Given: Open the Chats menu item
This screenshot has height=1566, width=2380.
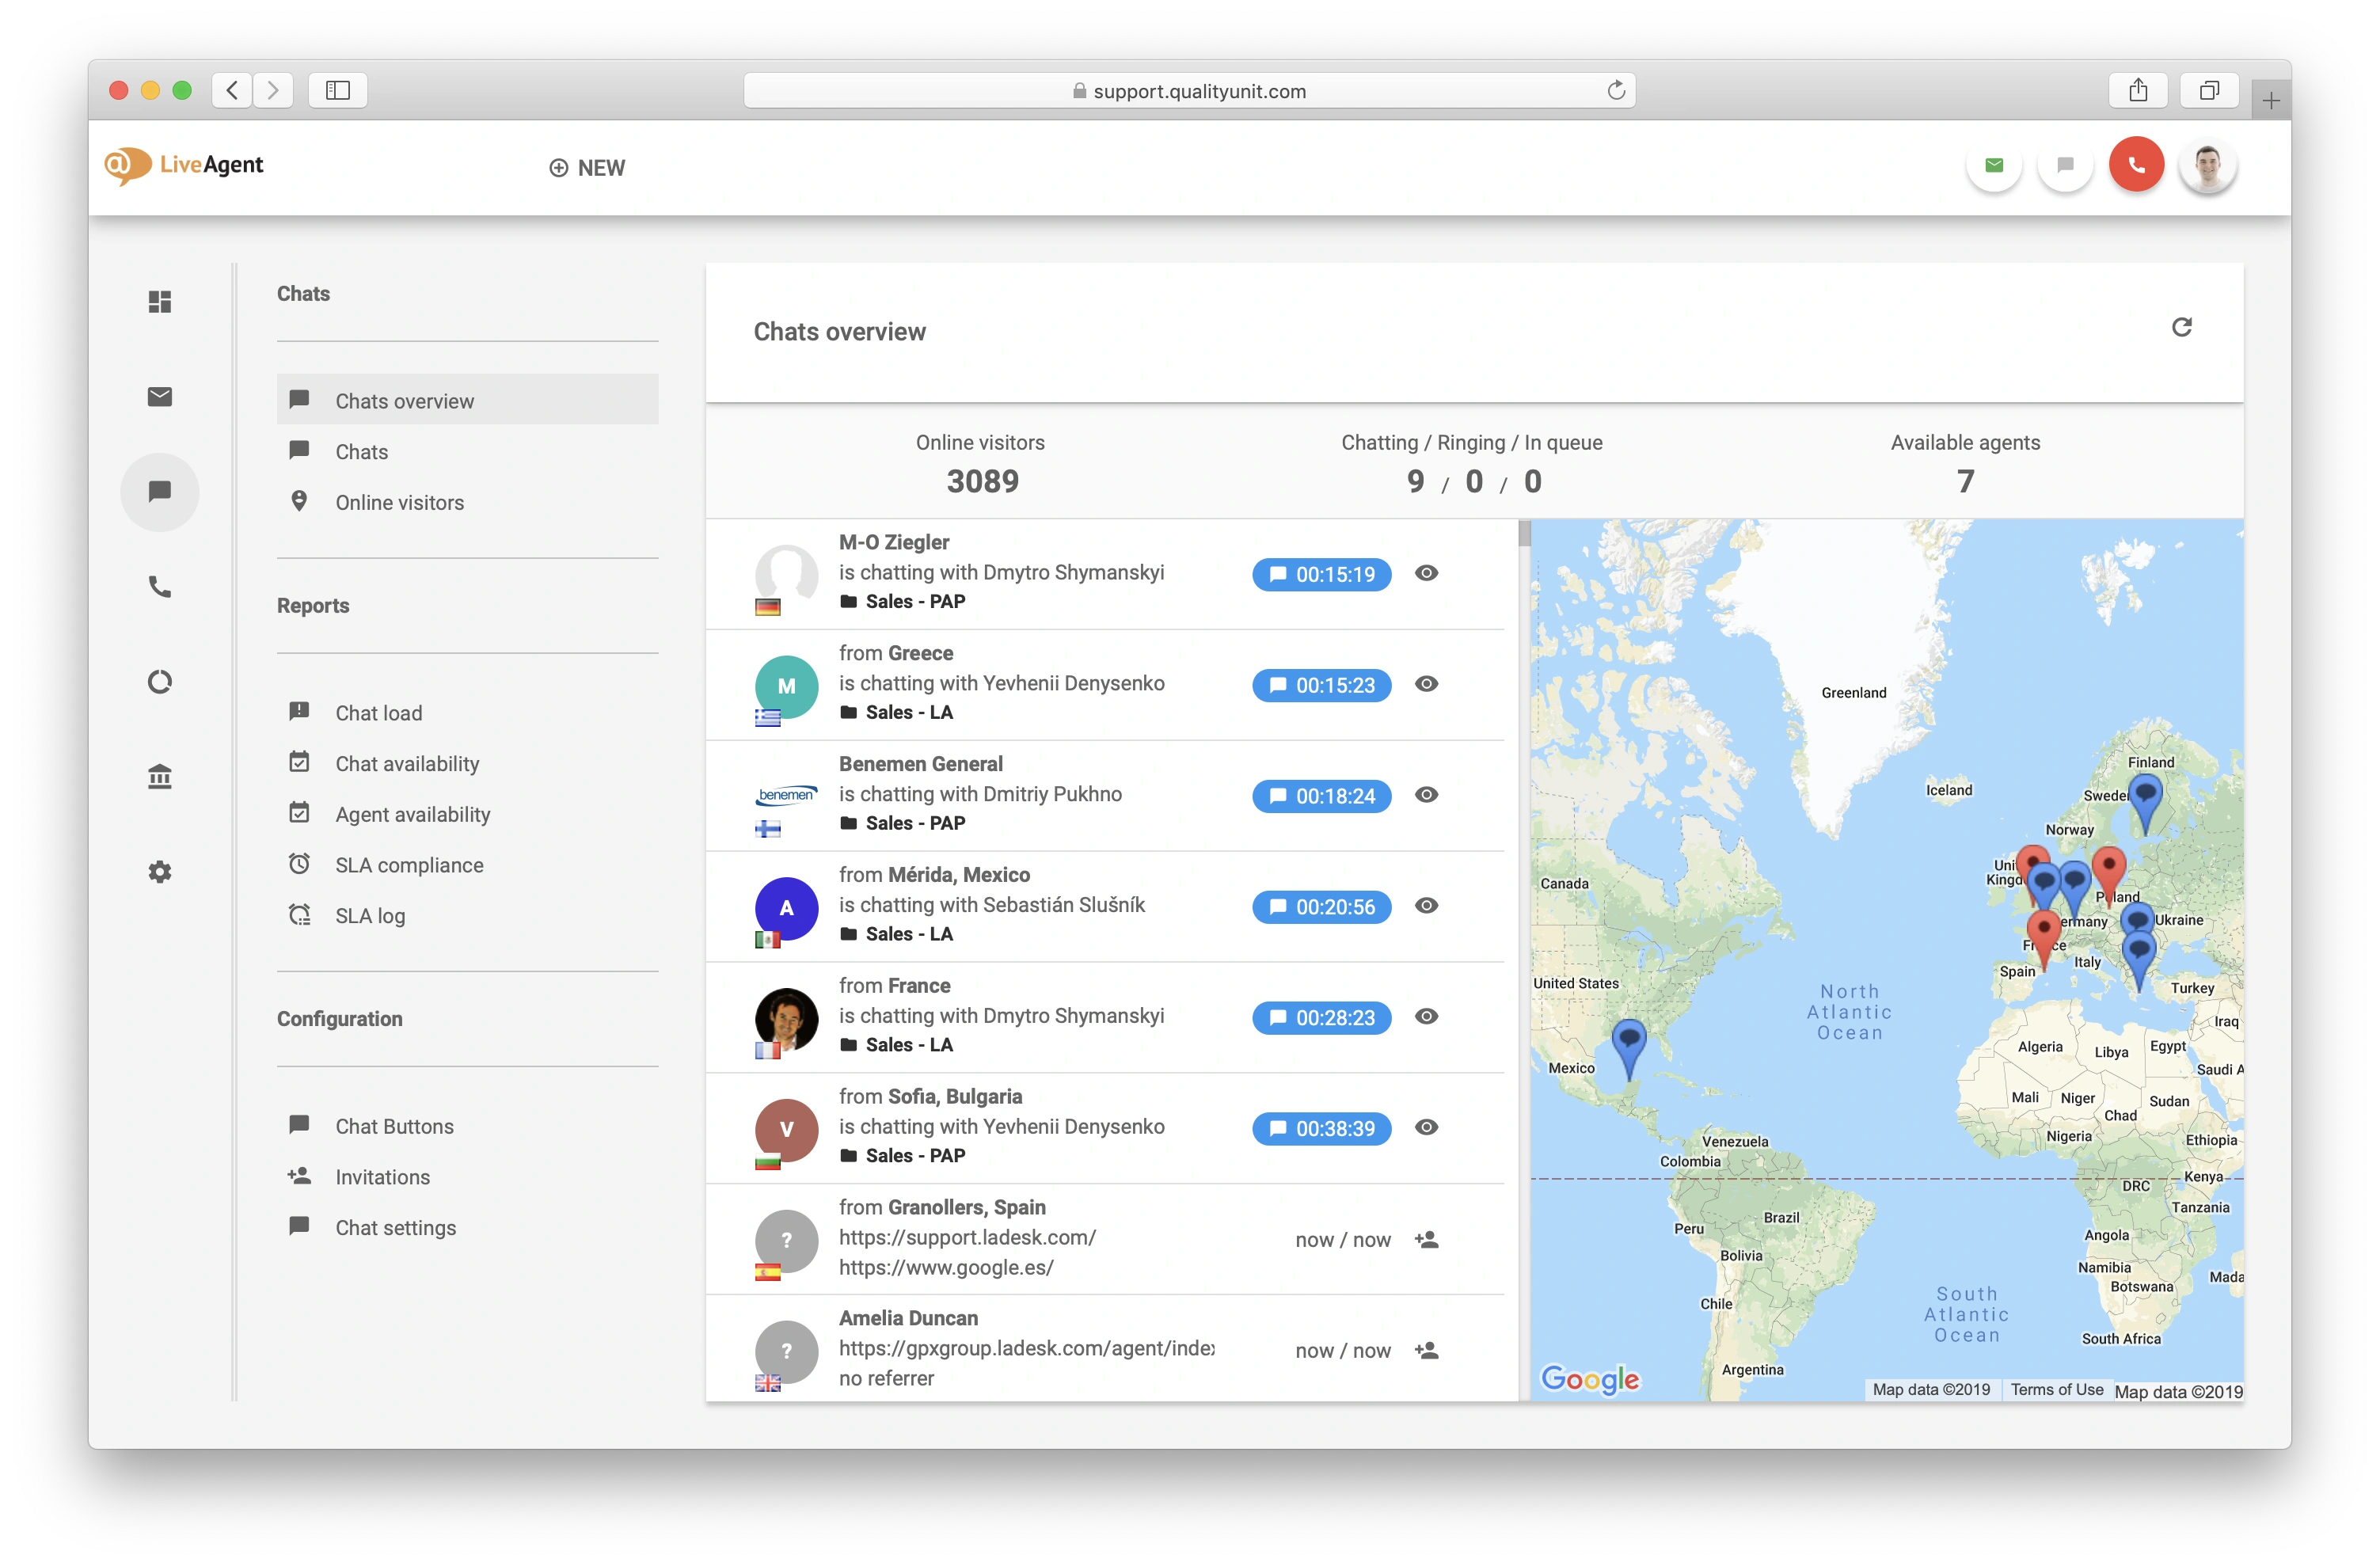Looking at the screenshot, I should pyautogui.click(x=467, y=451).
